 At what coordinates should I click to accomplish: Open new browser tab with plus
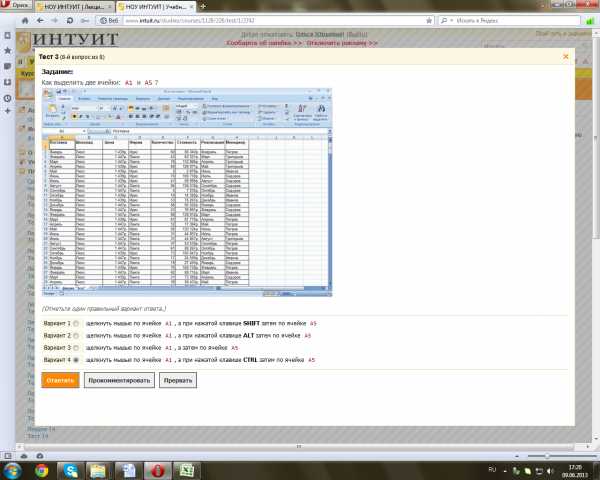(x=203, y=6)
